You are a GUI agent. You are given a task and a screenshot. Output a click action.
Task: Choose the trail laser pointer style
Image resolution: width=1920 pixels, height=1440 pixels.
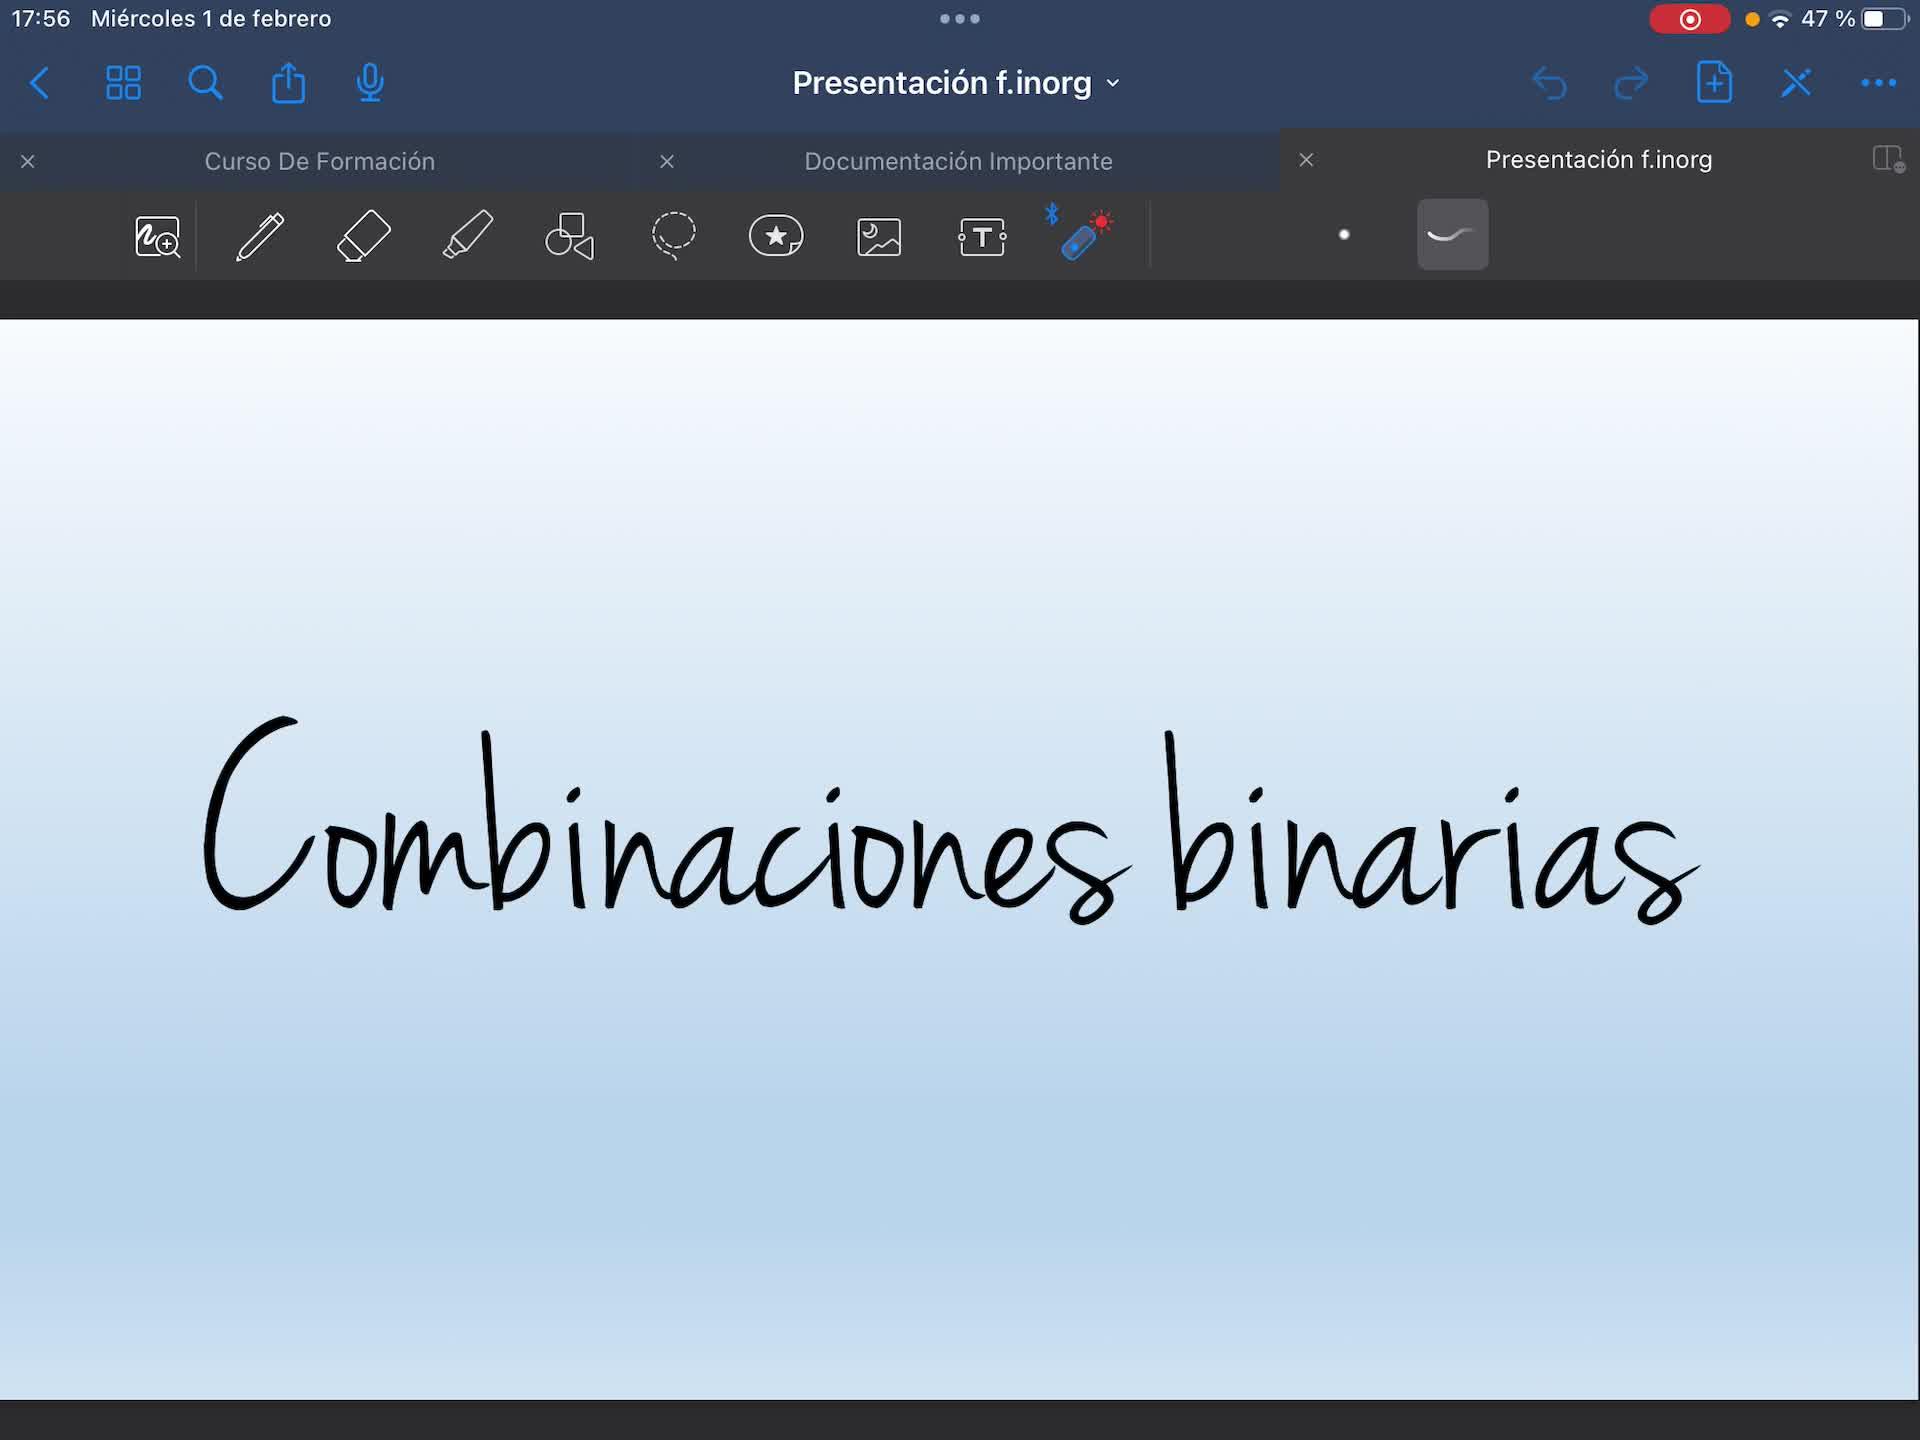tap(1452, 235)
